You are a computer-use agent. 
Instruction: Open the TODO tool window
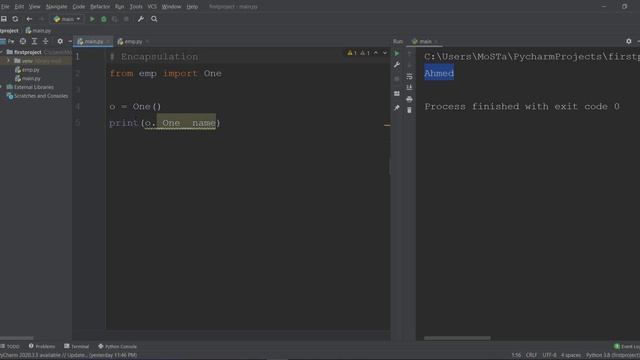10,346
